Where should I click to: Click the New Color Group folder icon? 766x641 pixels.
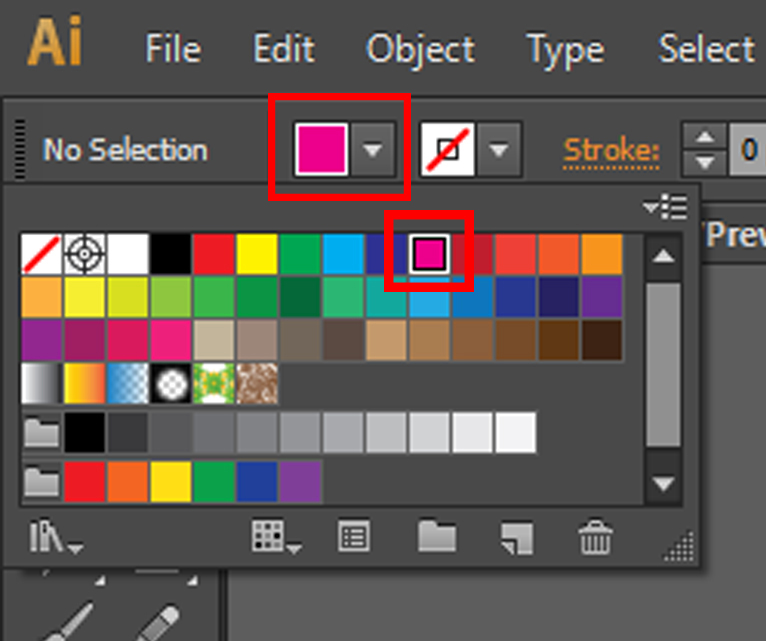(x=436, y=538)
